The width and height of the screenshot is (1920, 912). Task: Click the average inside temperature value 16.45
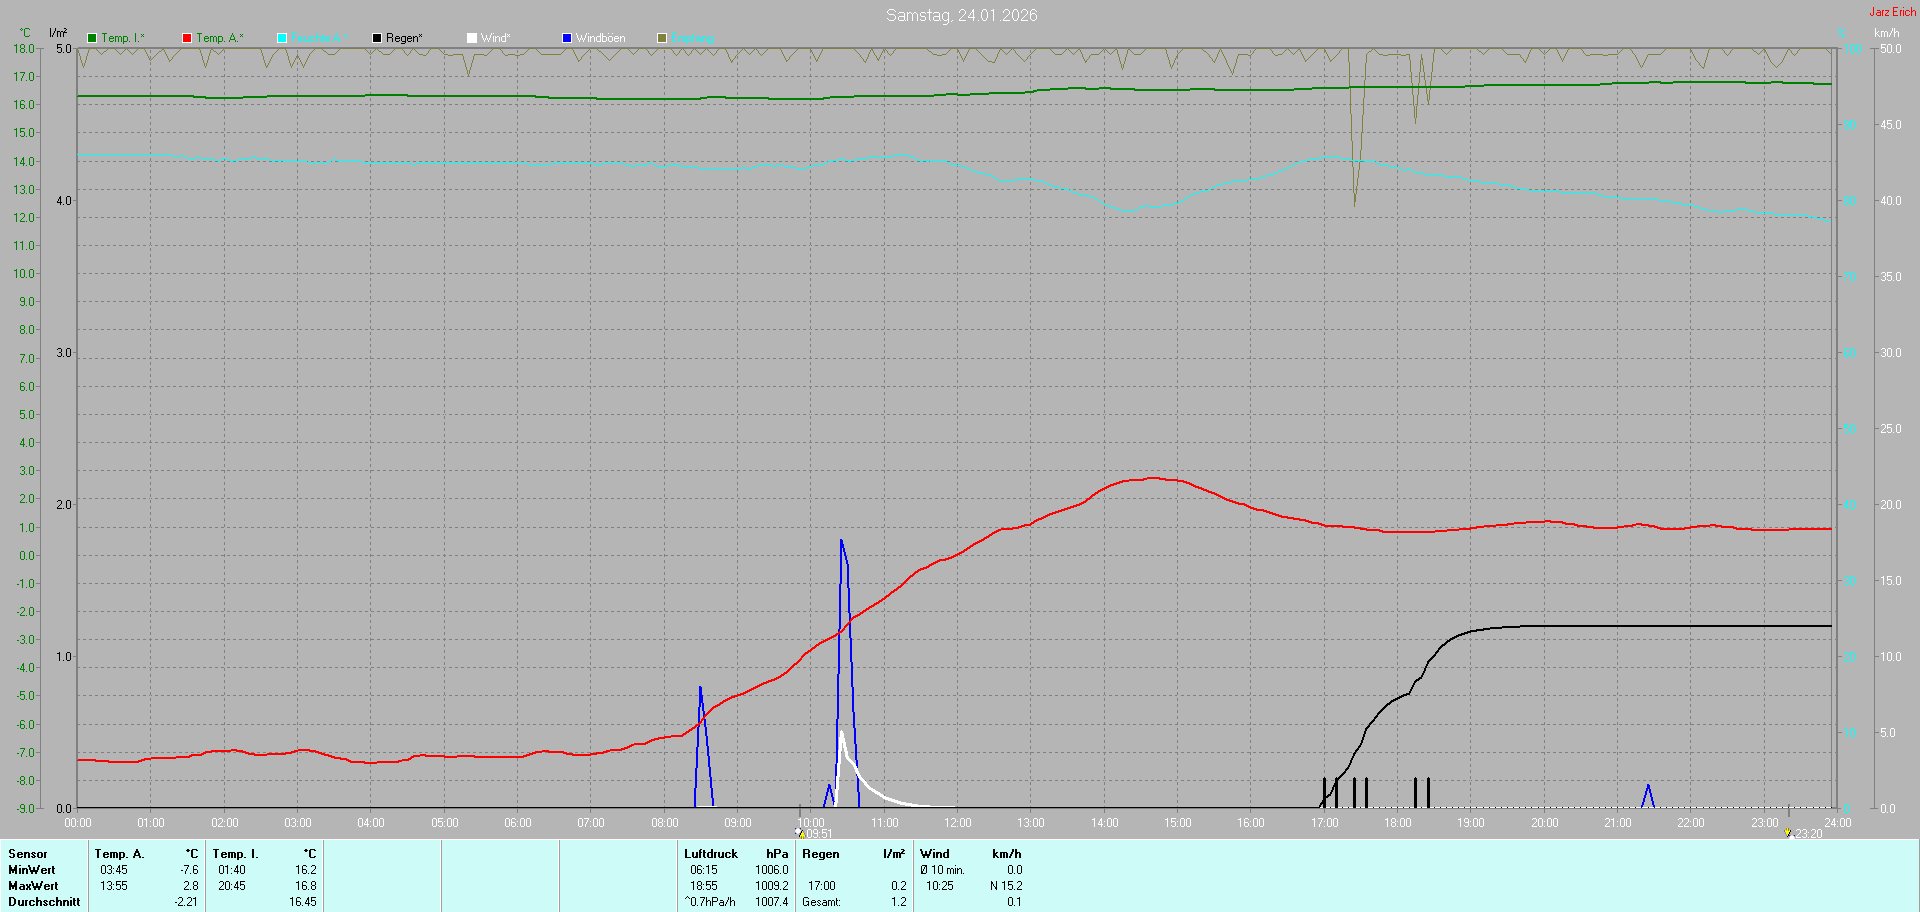pyautogui.click(x=303, y=902)
